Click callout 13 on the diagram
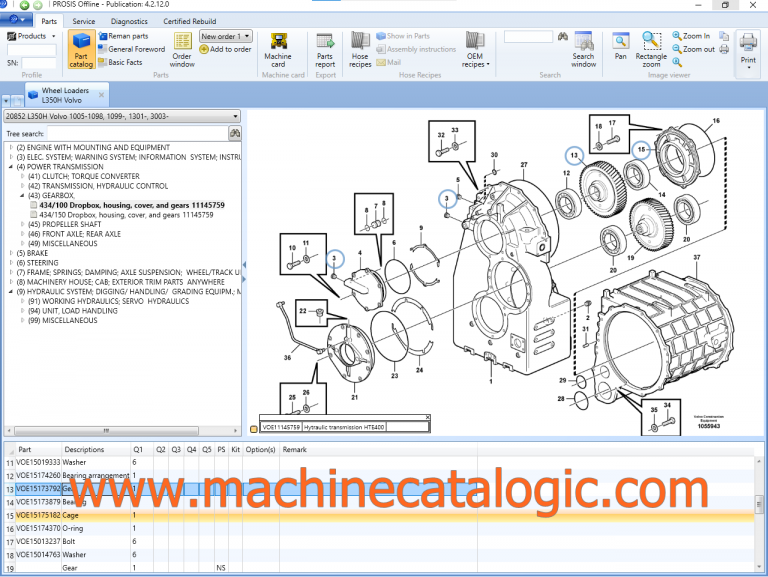This screenshot has height=577, width=768. point(574,155)
